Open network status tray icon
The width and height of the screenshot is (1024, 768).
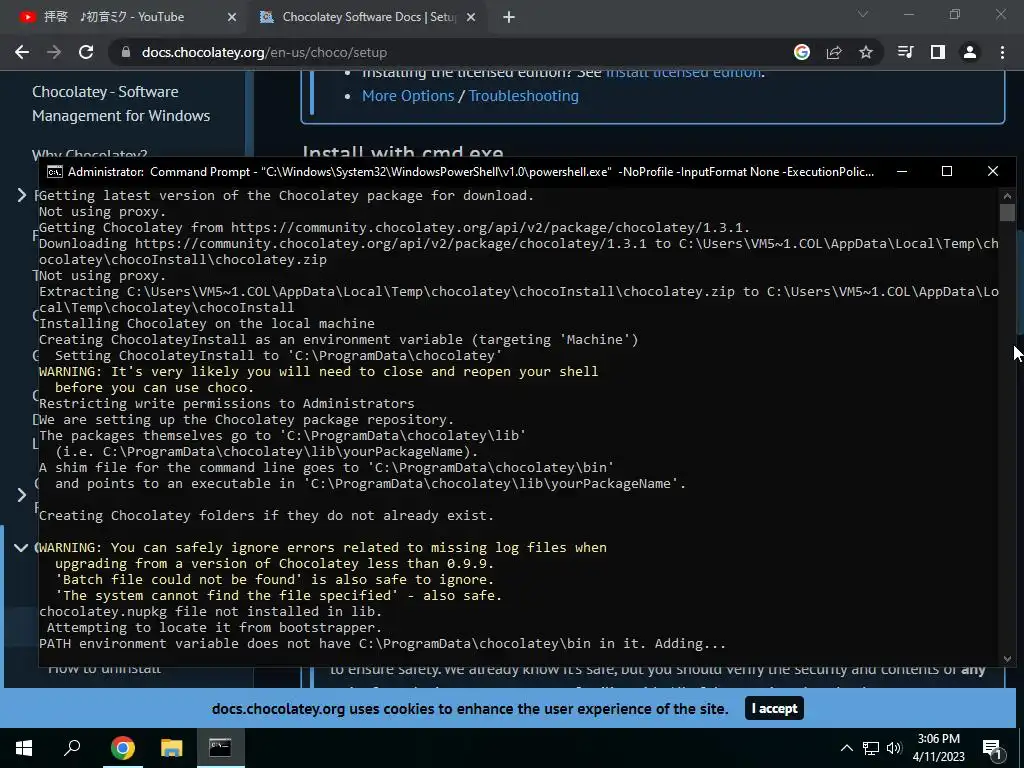[x=871, y=748]
